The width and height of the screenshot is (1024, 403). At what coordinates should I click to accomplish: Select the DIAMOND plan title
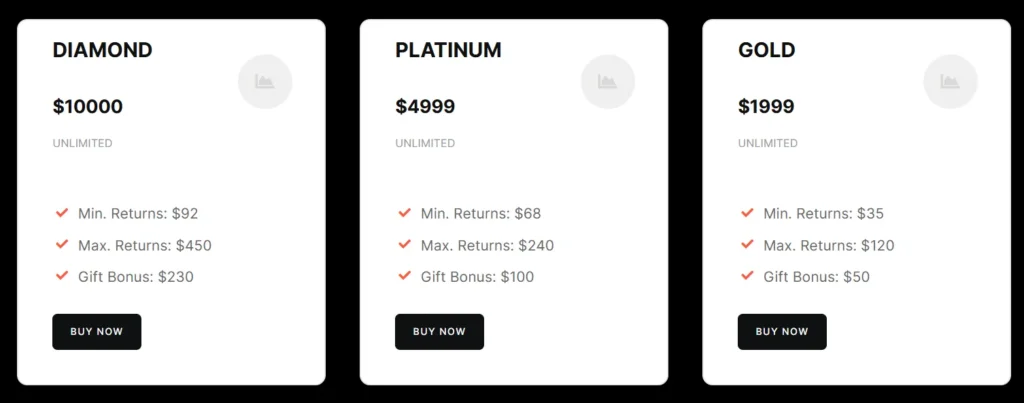pyautogui.click(x=102, y=50)
